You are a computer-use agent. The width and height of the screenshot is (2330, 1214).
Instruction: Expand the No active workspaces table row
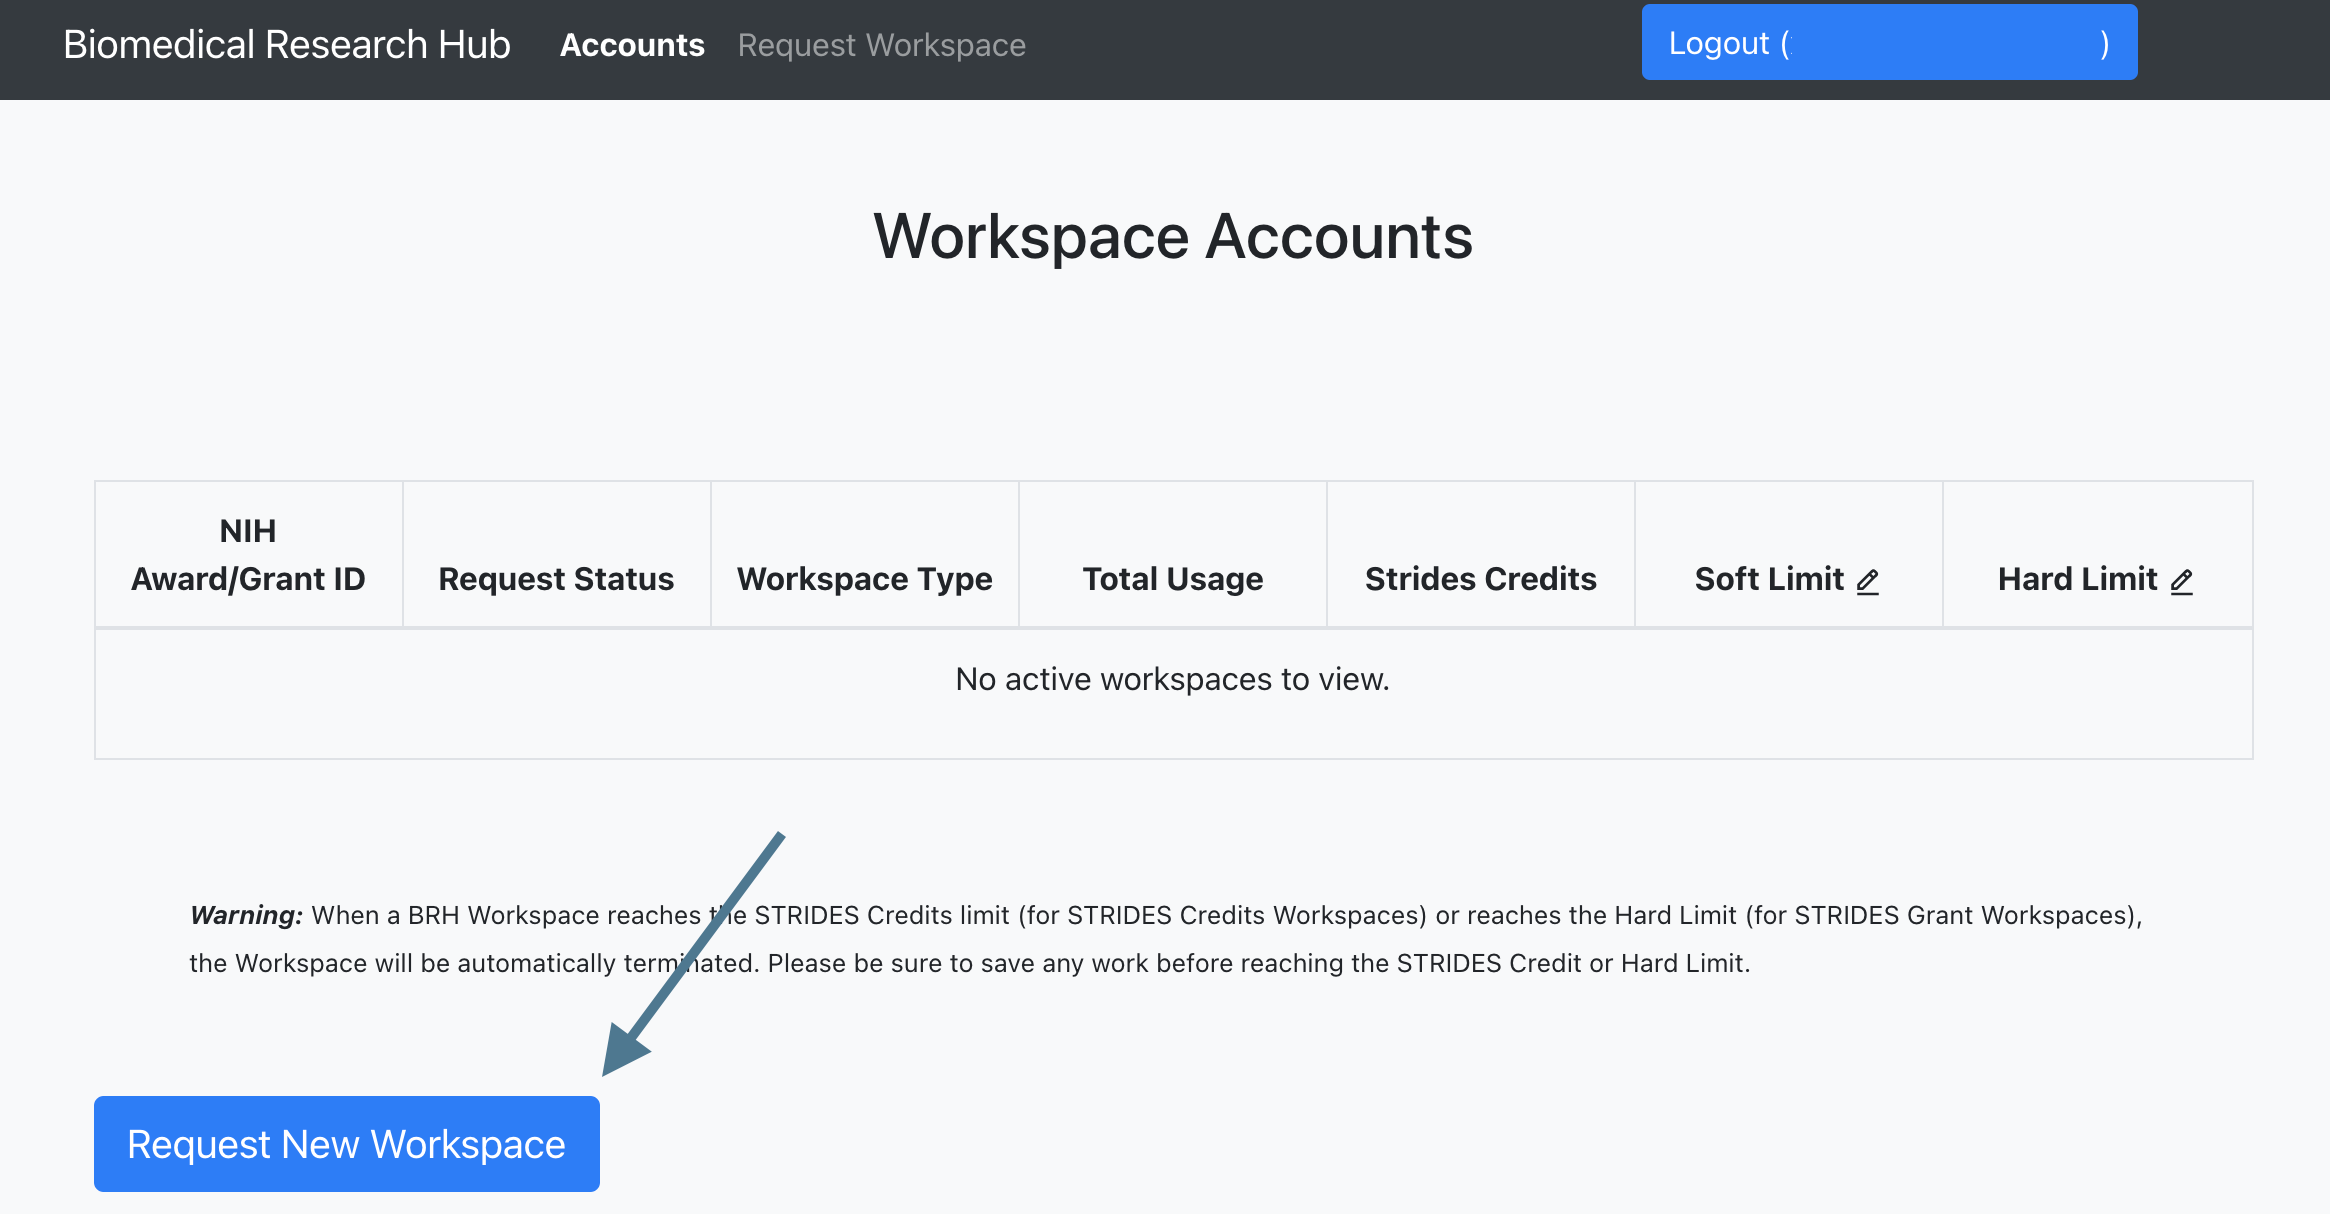click(x=1173, y=678)
